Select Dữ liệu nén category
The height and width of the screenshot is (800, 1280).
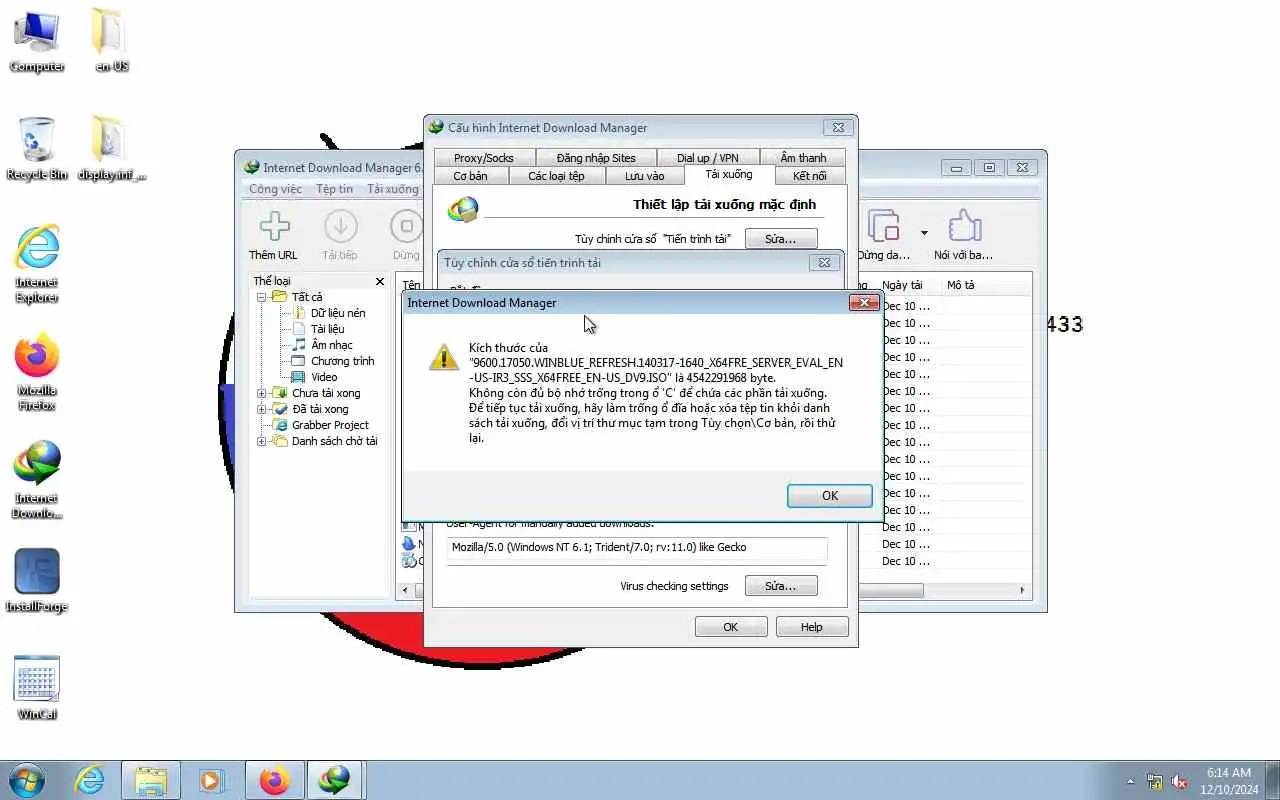pyautogui.click(x=337, y=313)
